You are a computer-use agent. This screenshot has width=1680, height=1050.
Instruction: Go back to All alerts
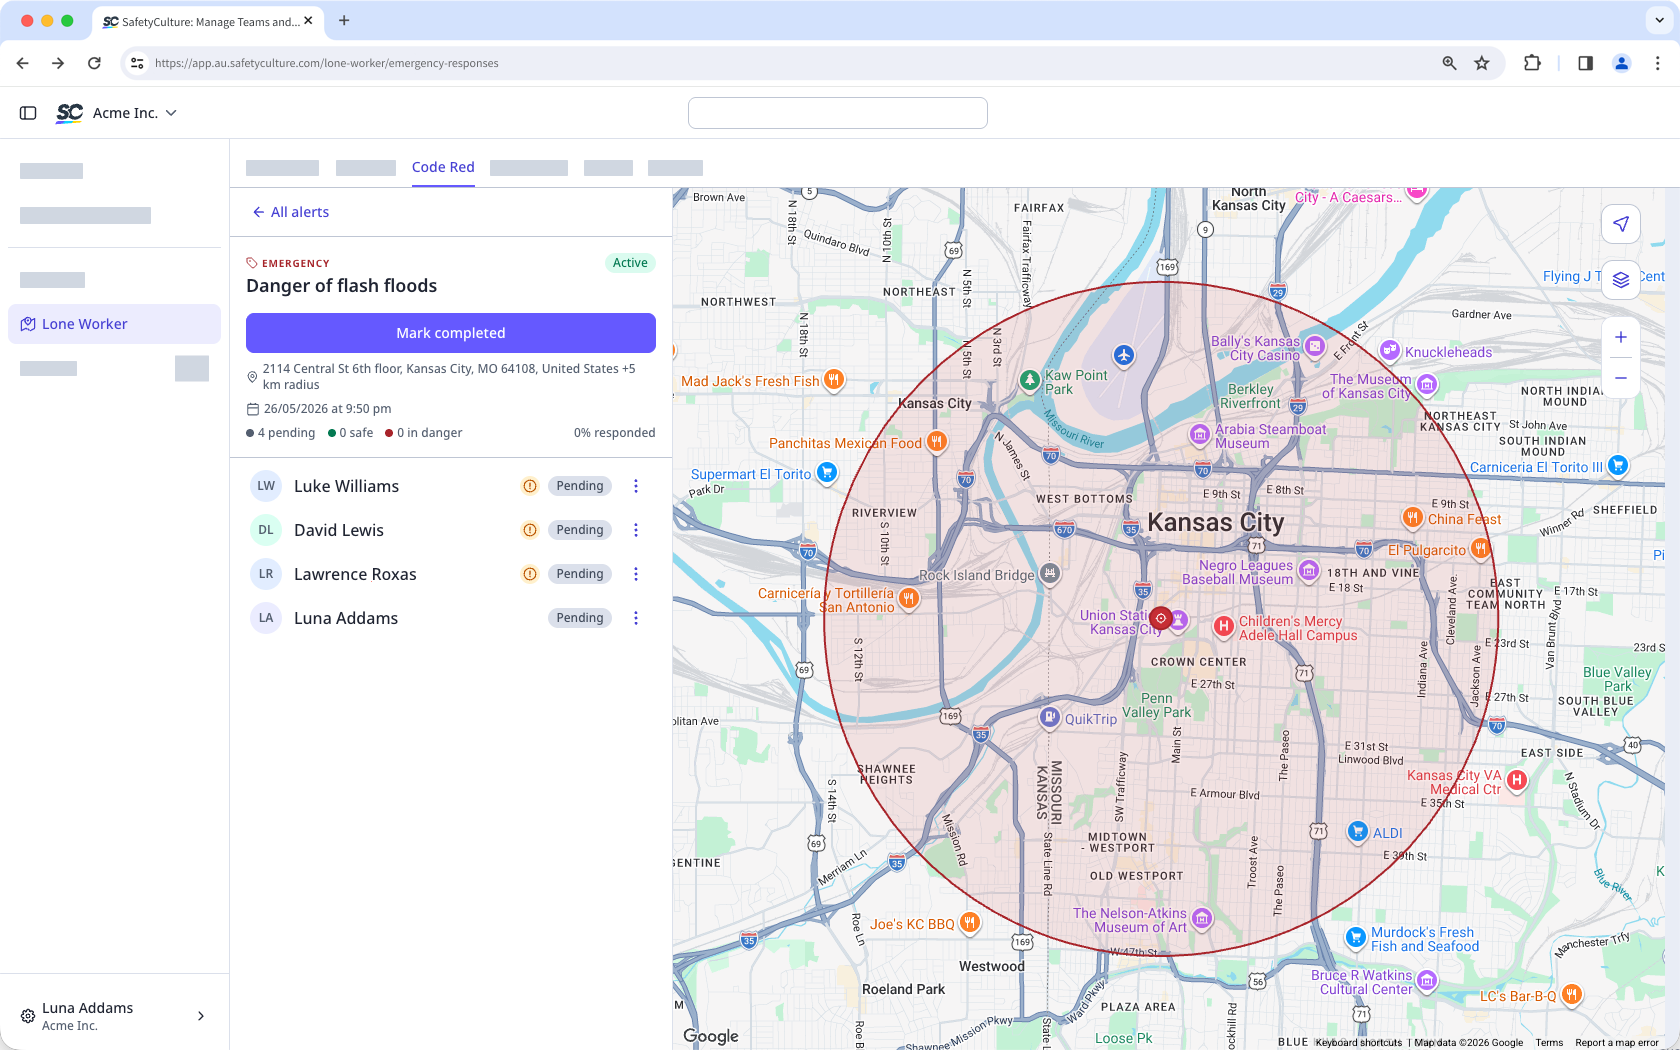tap(291, 212)
